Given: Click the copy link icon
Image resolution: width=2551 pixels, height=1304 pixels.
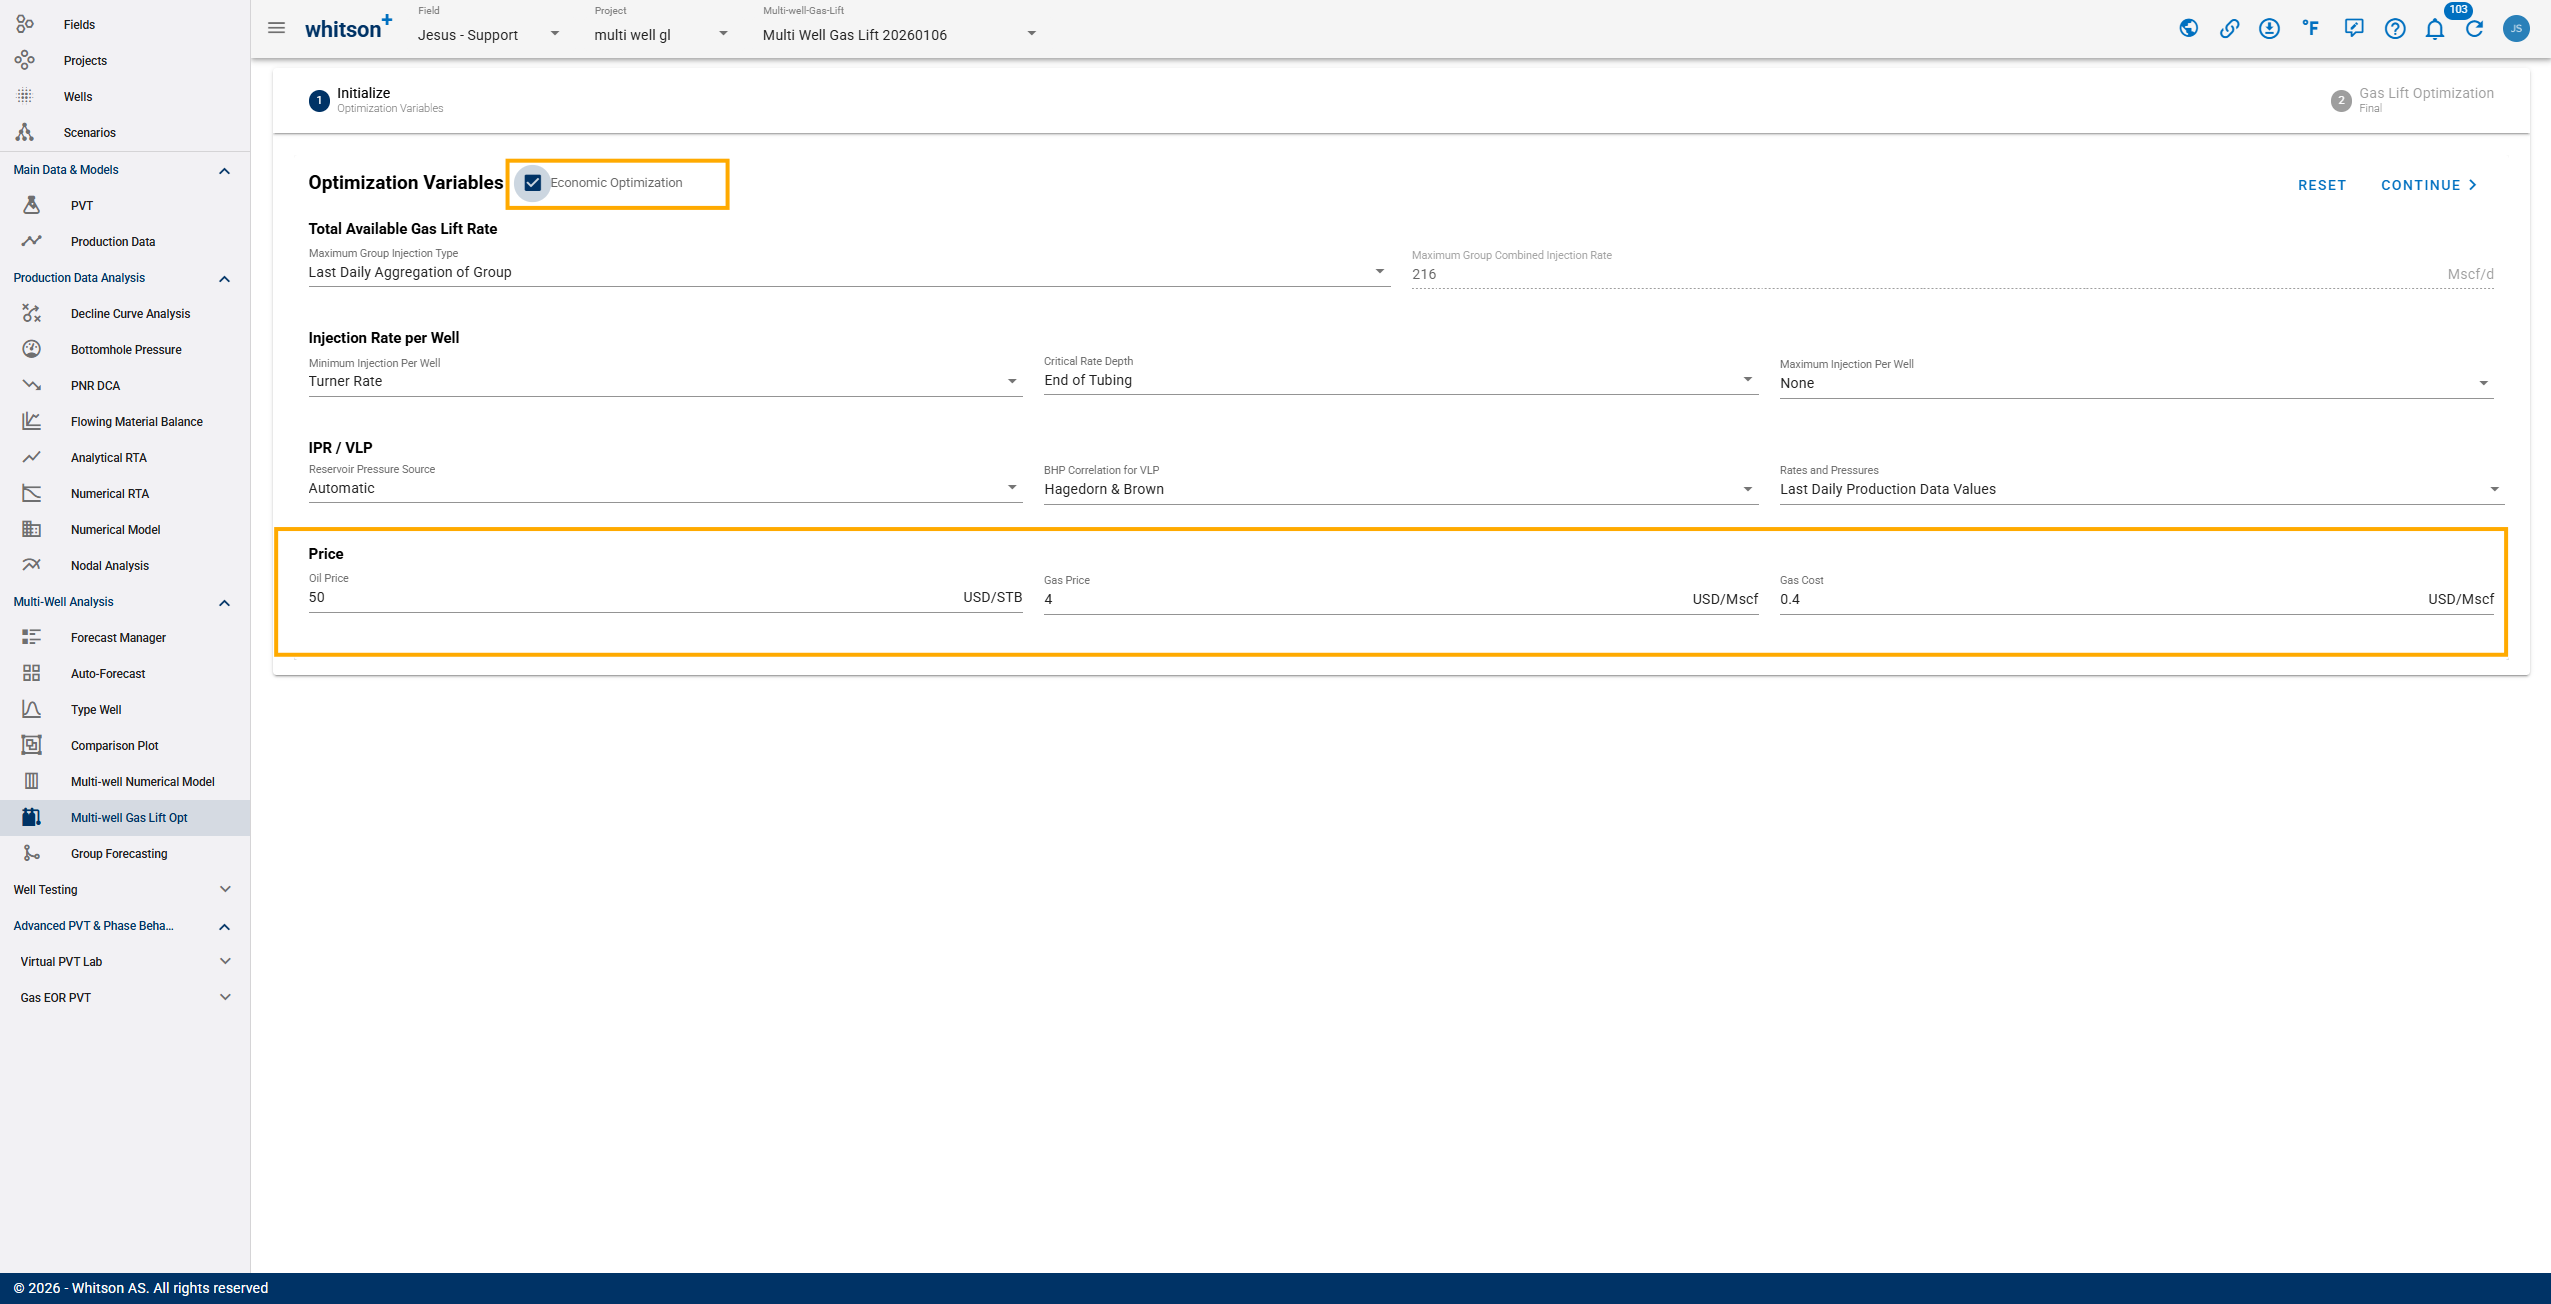Looking at the screenshot, I should tap(2229, 29).
